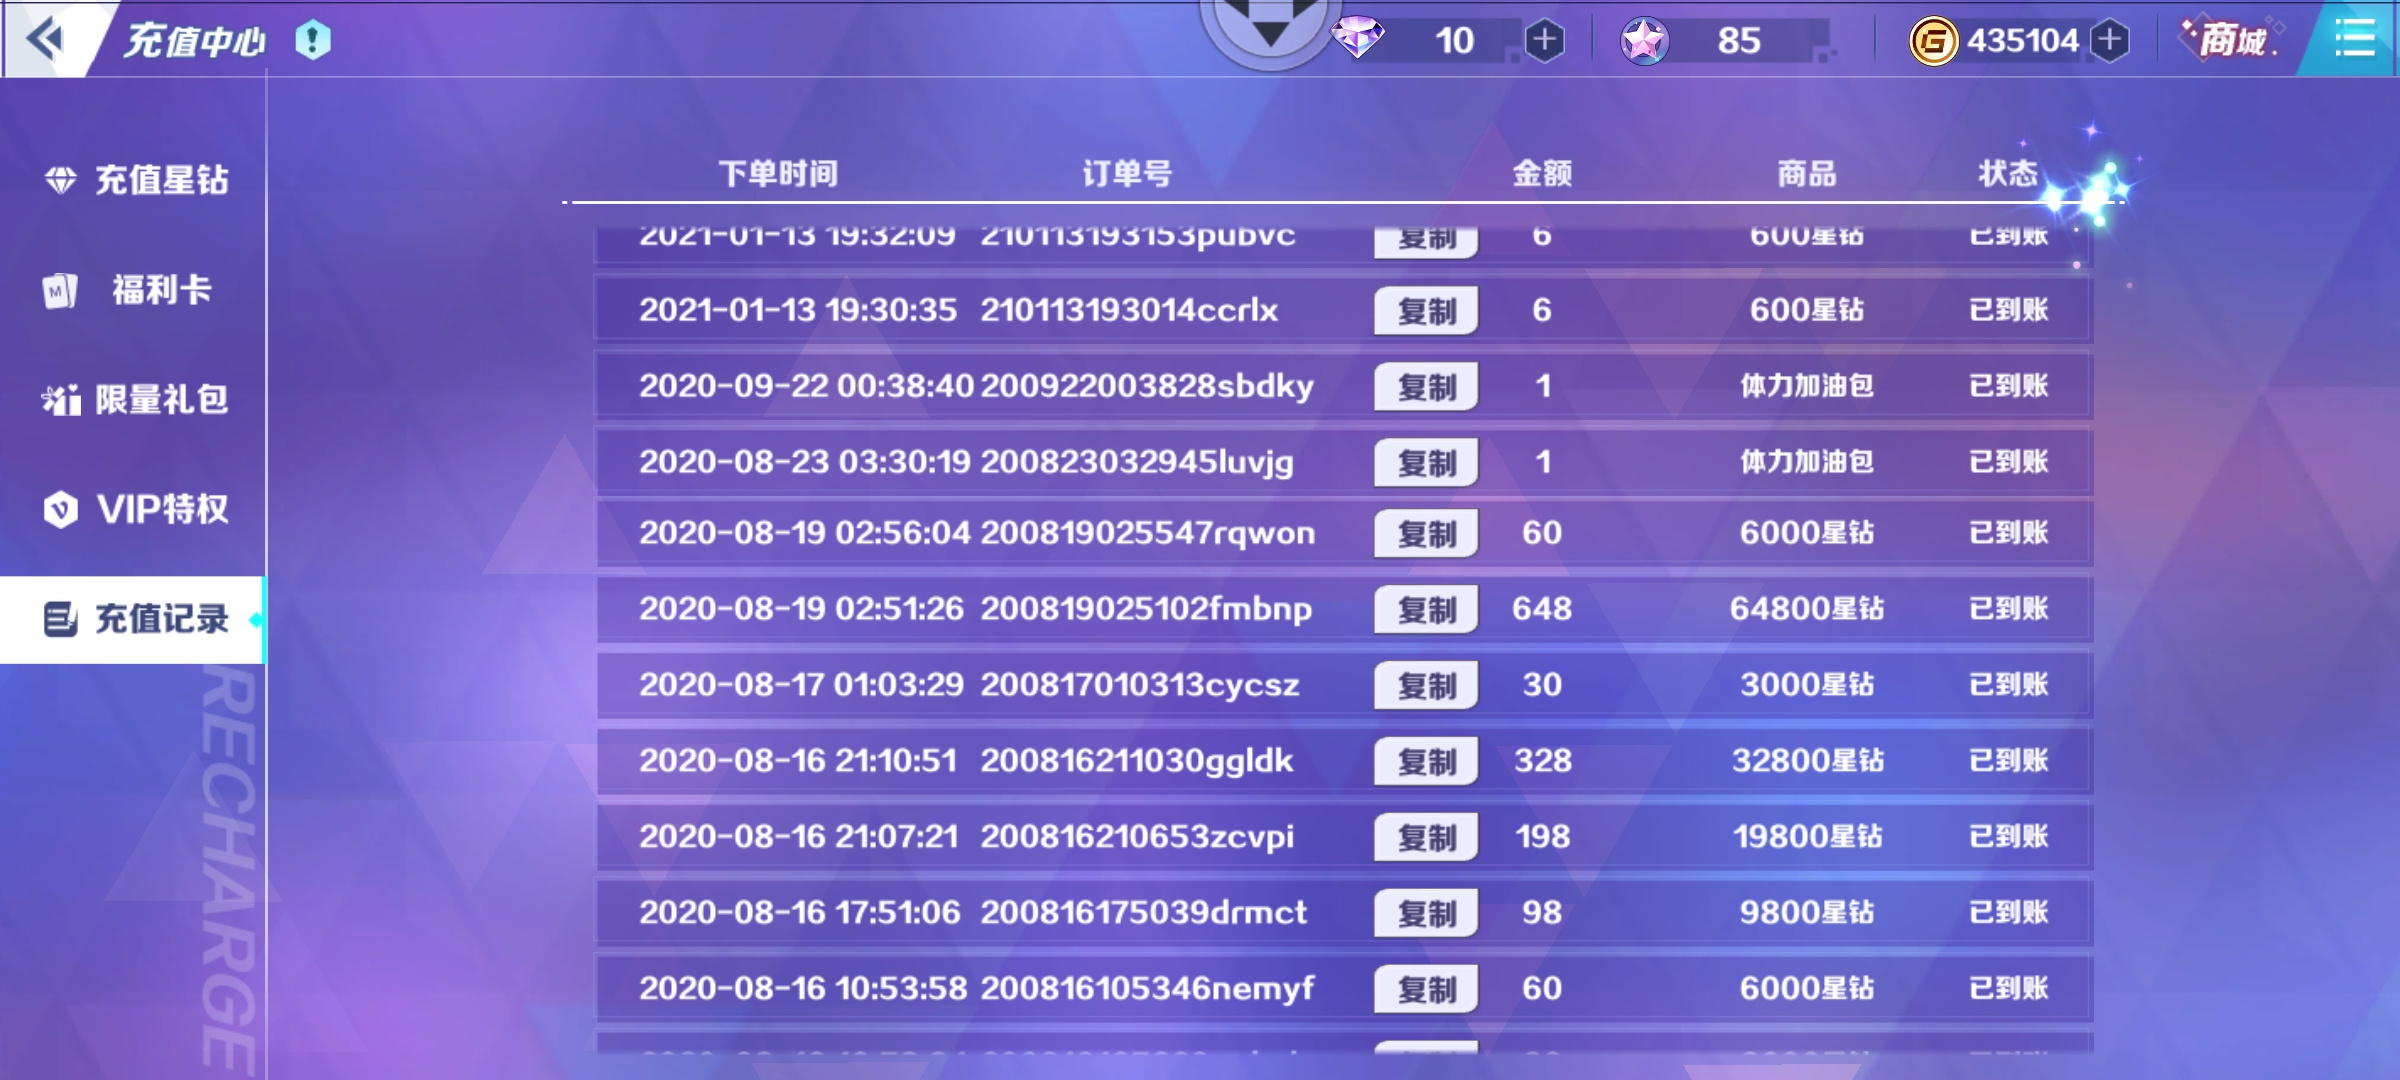
Task: Click the 64800星钻 product cell
Action: click(x=1807, y=609)
